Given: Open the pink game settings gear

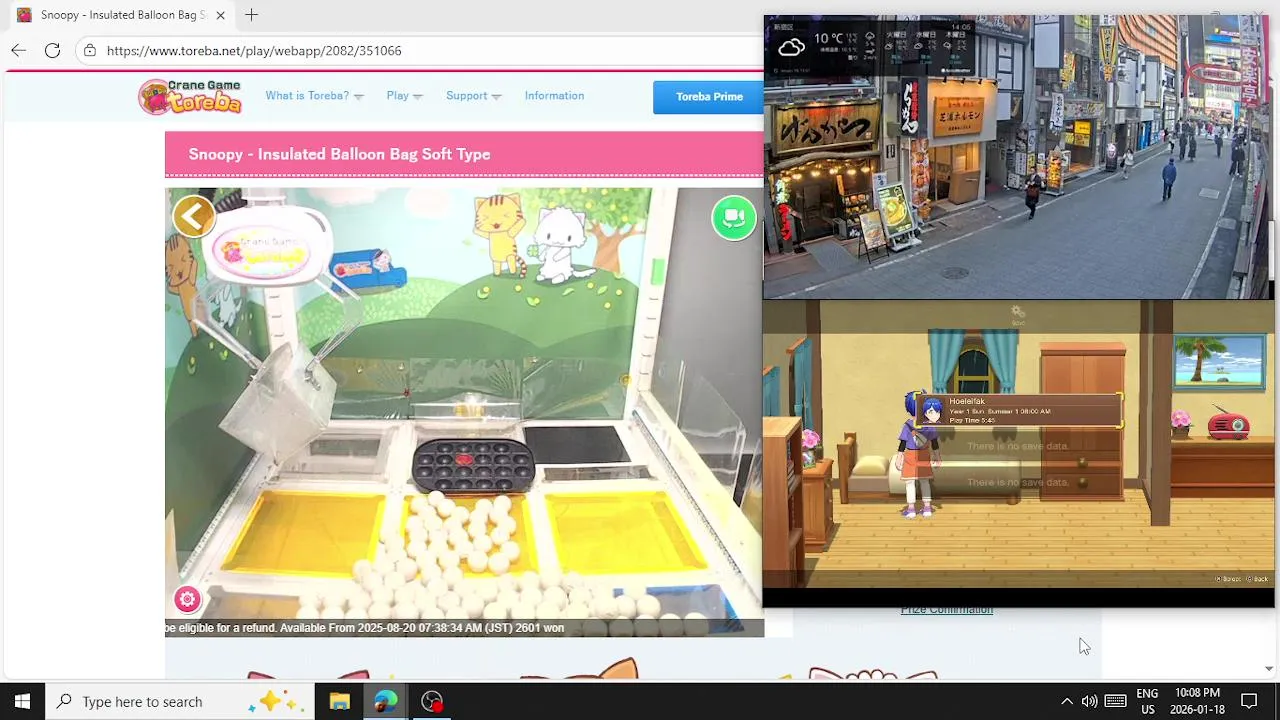Looking at the screenshot, I should [187, 599].
